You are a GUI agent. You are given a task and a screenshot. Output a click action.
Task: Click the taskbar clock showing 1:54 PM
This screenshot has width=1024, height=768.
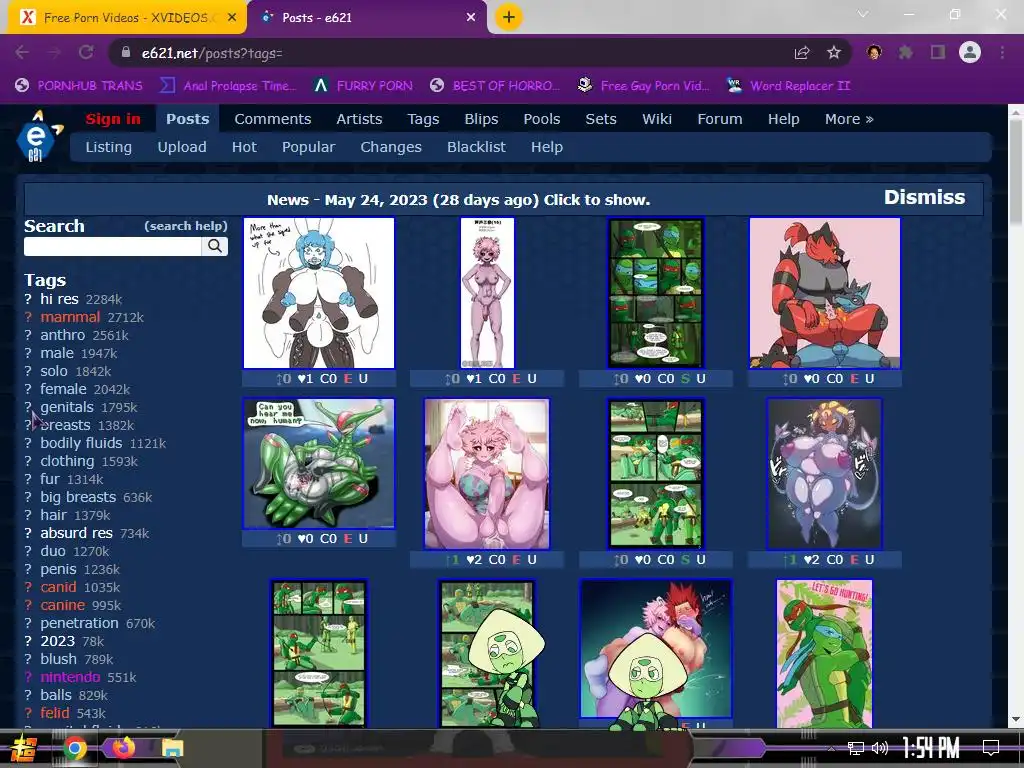931,748
